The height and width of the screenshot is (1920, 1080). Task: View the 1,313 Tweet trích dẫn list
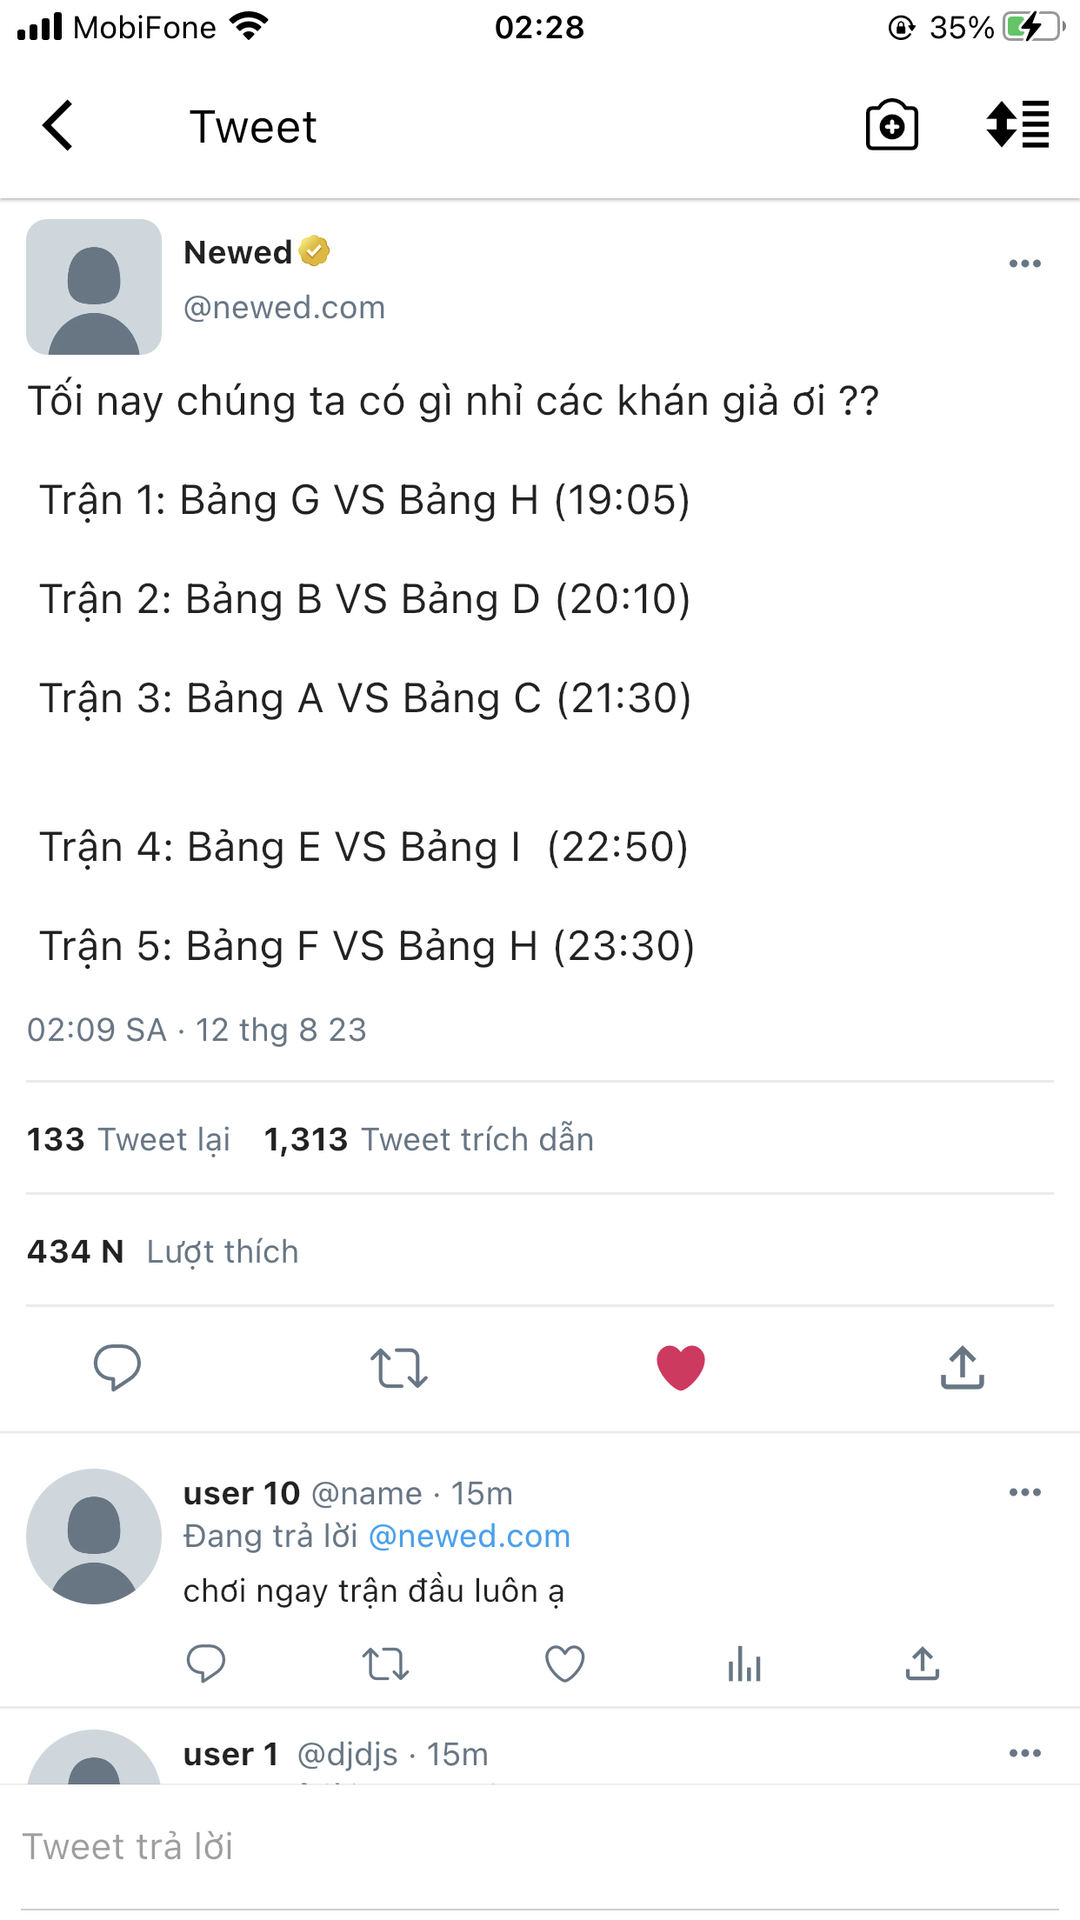click(428, 1140)
